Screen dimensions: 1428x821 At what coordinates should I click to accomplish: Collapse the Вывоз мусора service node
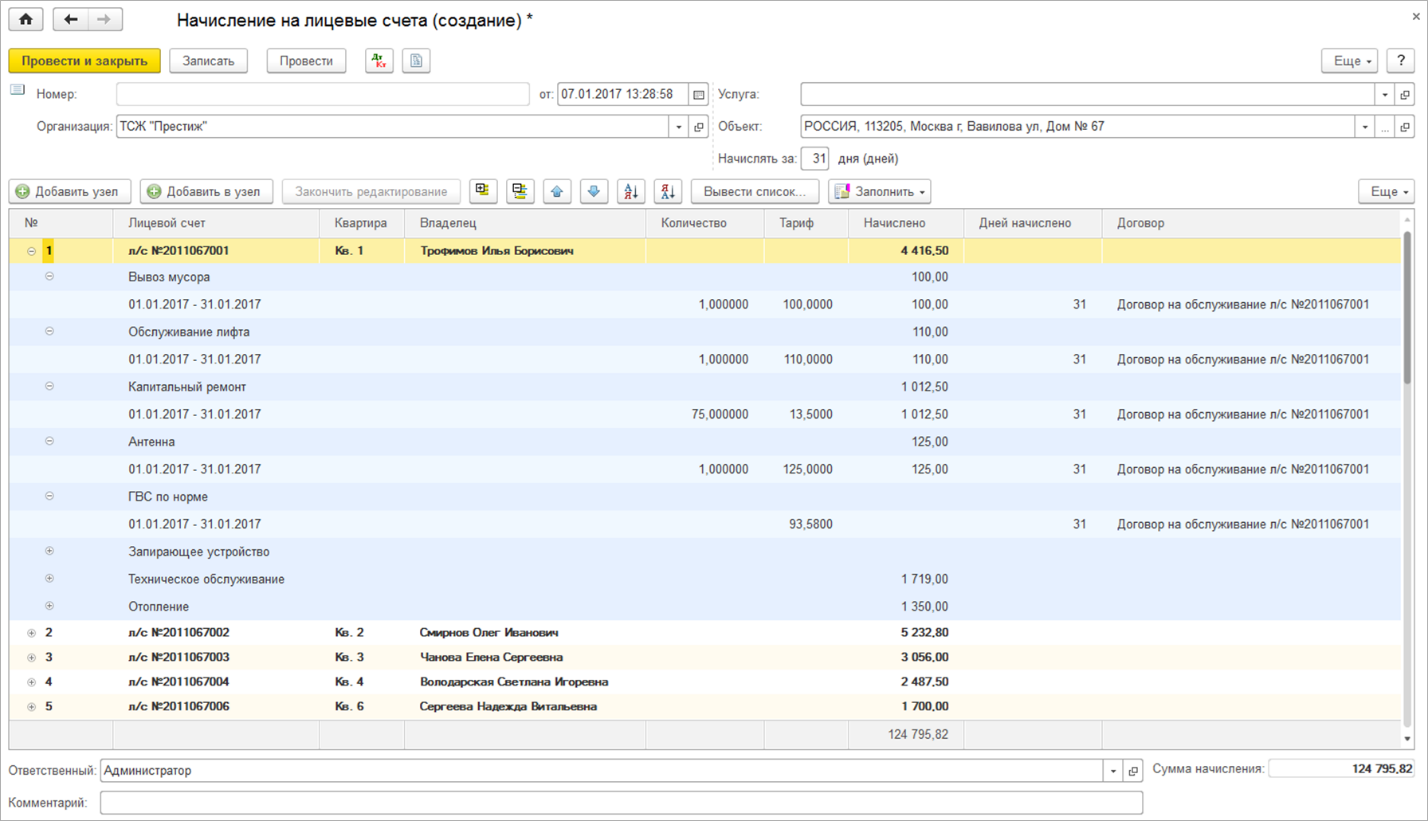coord(49,277)
